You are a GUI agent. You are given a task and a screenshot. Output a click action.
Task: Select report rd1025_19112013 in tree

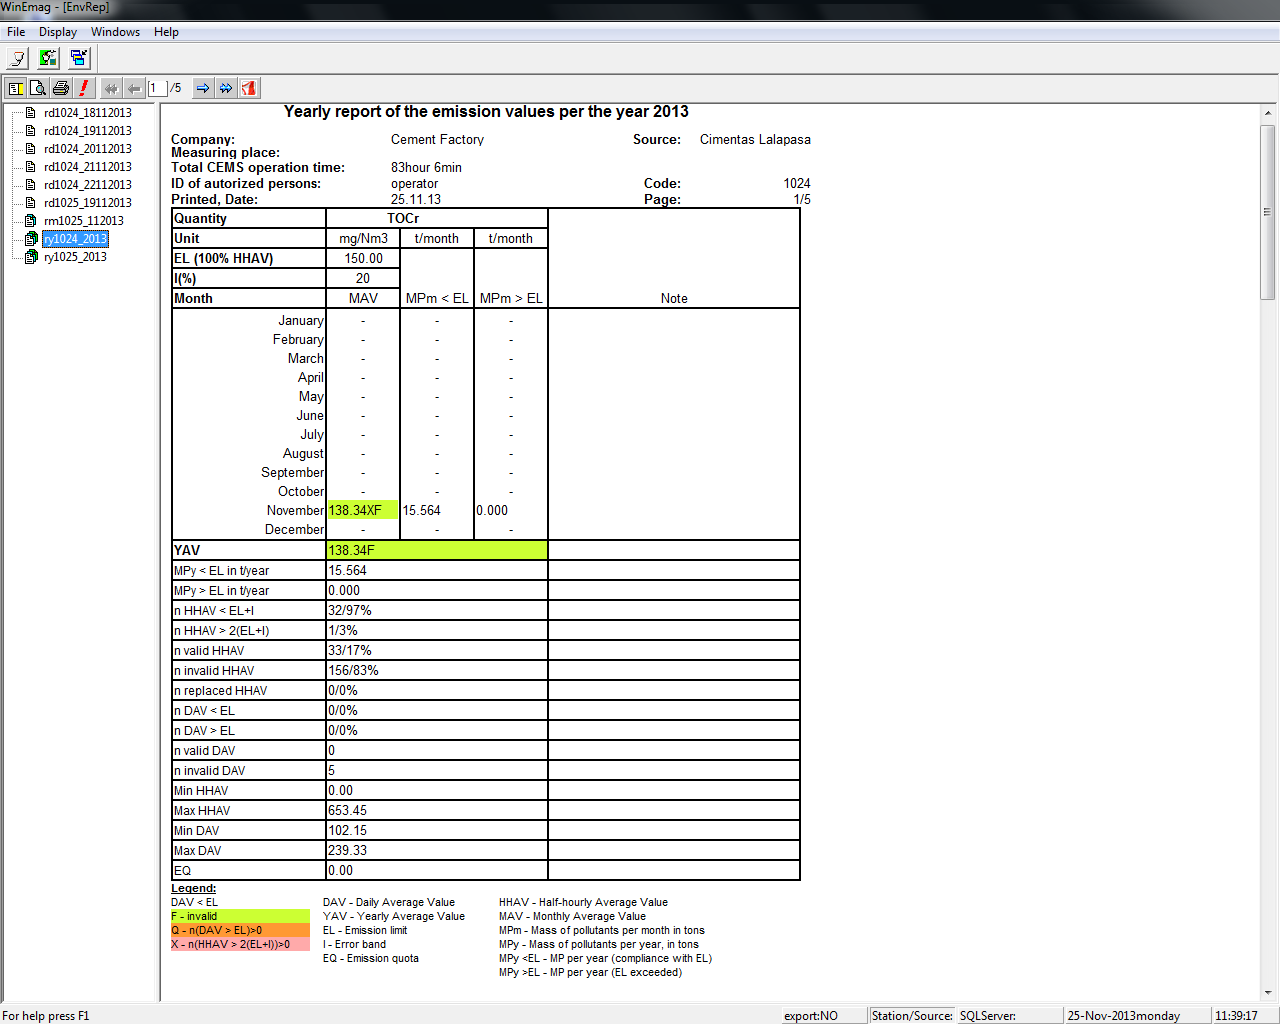(x=88, y=203)
